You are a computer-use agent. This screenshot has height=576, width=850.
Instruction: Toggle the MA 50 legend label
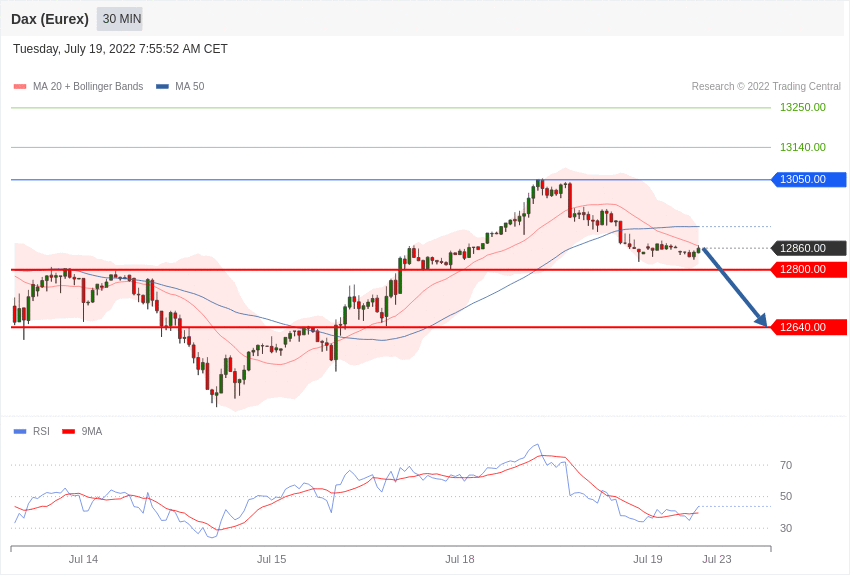point(189,87)
